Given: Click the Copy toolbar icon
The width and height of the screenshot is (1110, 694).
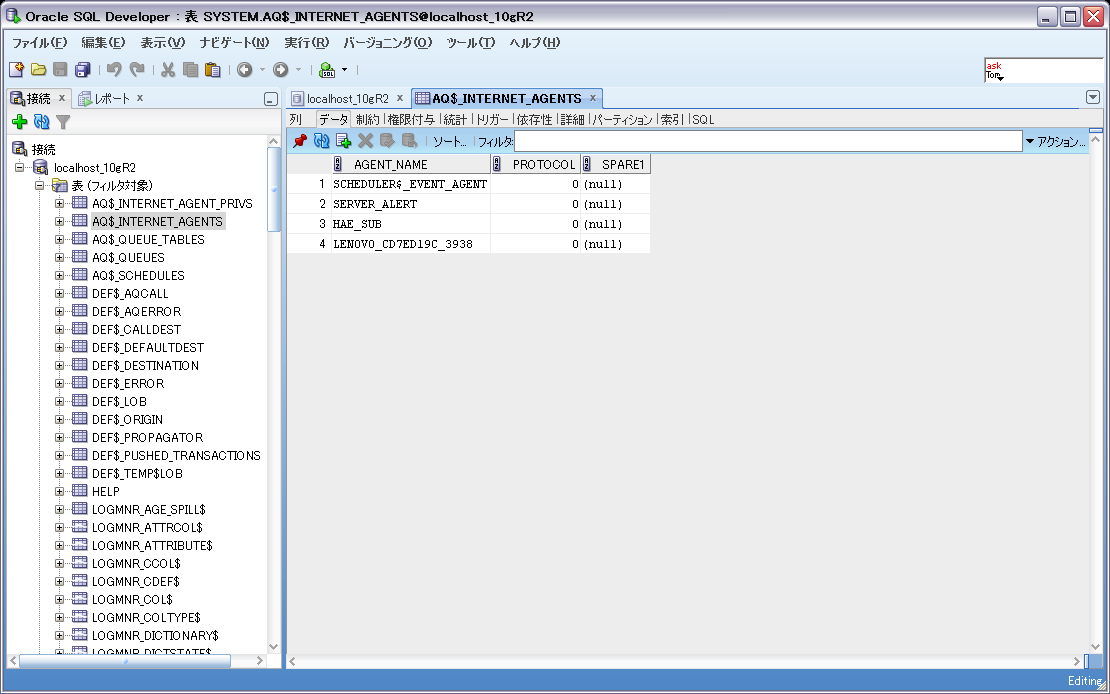Looking at the screenshot, I should click(190, 69).
